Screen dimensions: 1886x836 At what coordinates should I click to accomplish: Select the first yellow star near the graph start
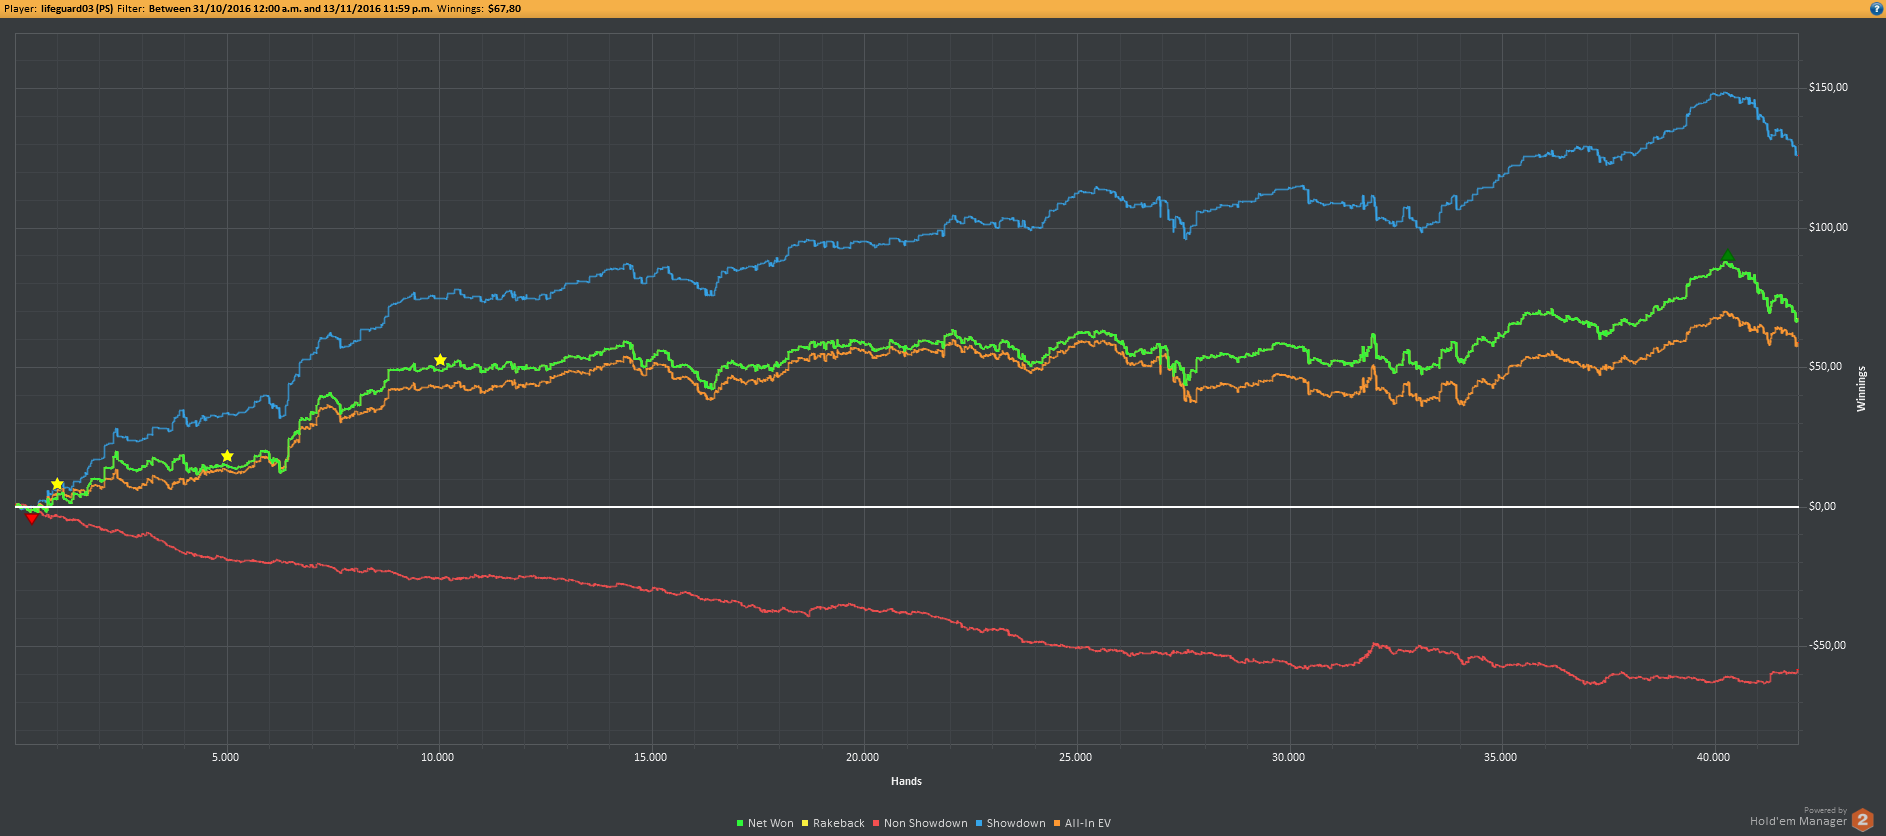pyautogui.click(x=57, y=484)
